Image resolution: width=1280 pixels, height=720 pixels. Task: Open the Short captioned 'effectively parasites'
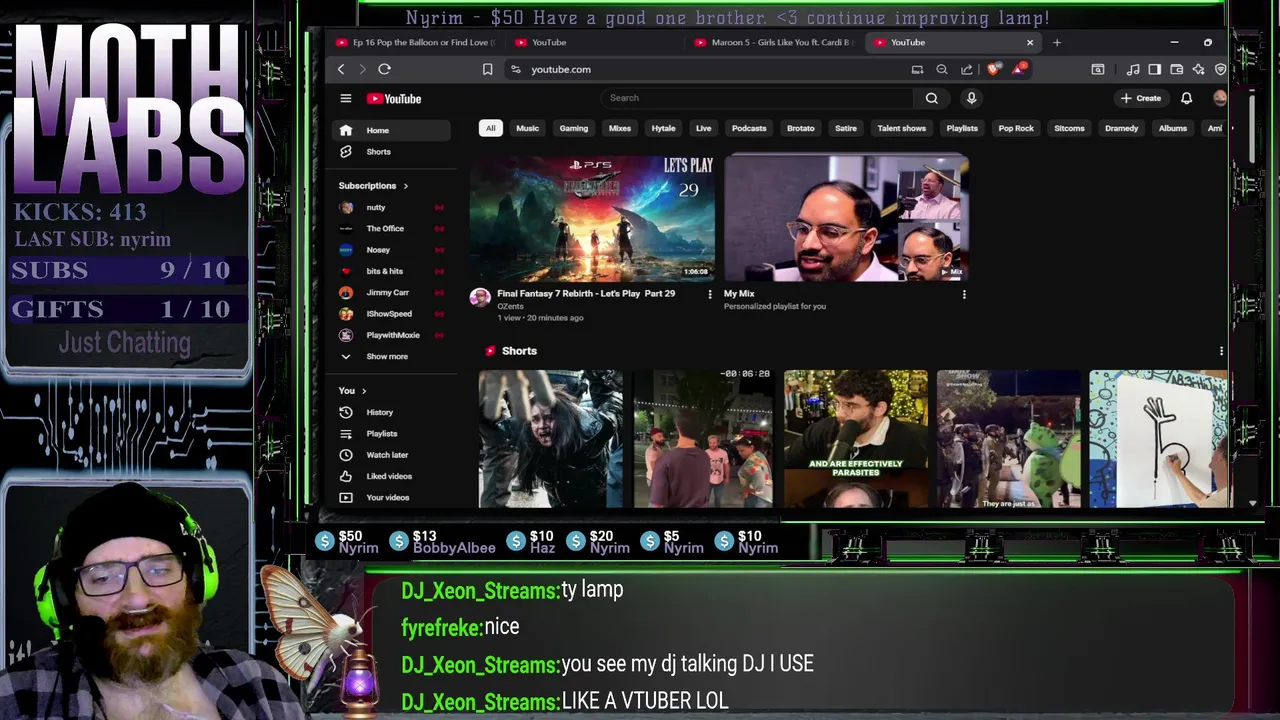click(x=856, y=439)
